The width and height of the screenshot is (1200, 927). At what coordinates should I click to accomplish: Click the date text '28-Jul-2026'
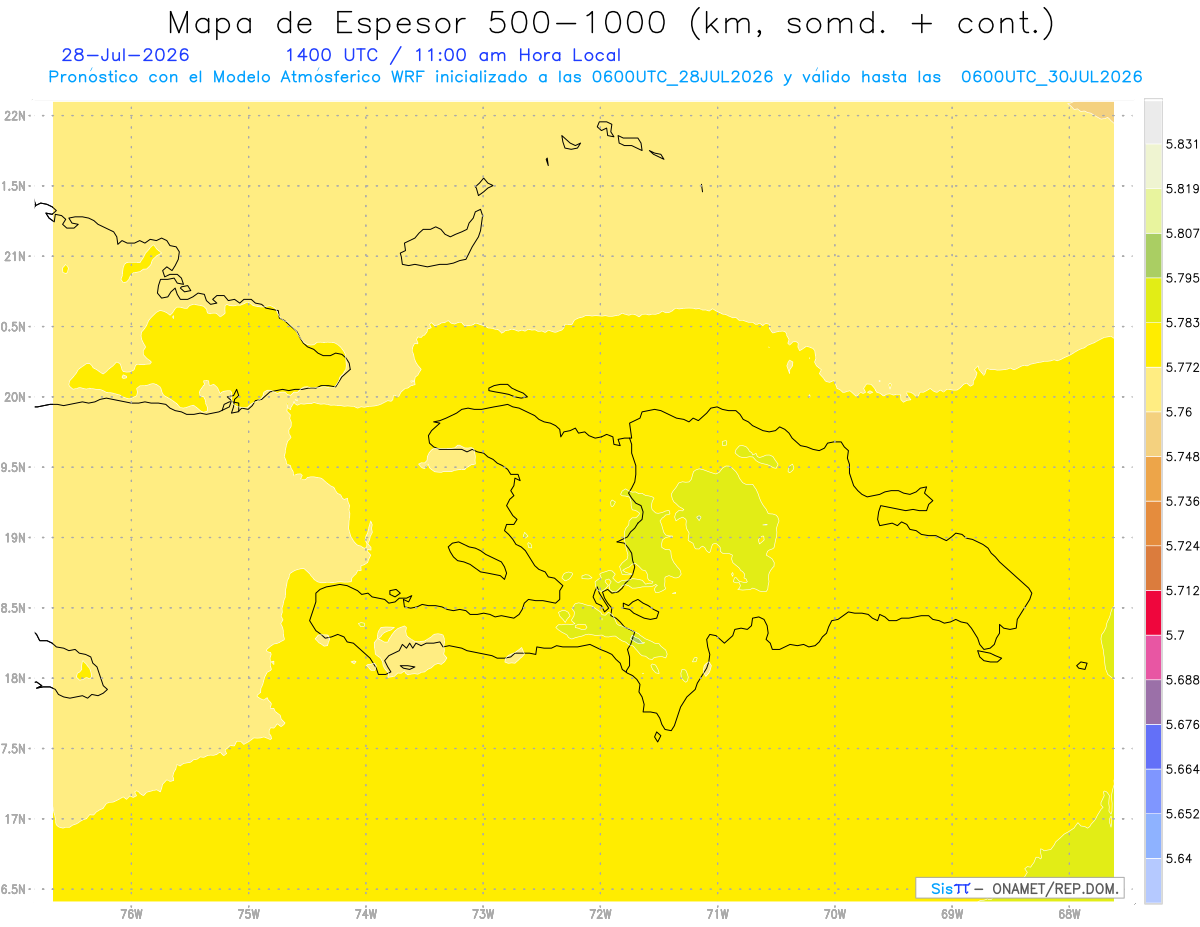(x=125, y=55)
